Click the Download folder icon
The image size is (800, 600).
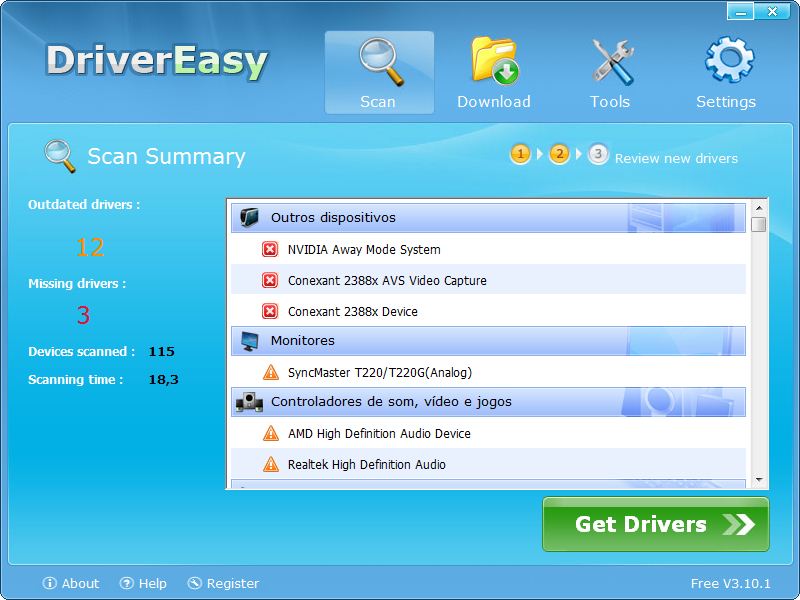[x=494, y=58]
